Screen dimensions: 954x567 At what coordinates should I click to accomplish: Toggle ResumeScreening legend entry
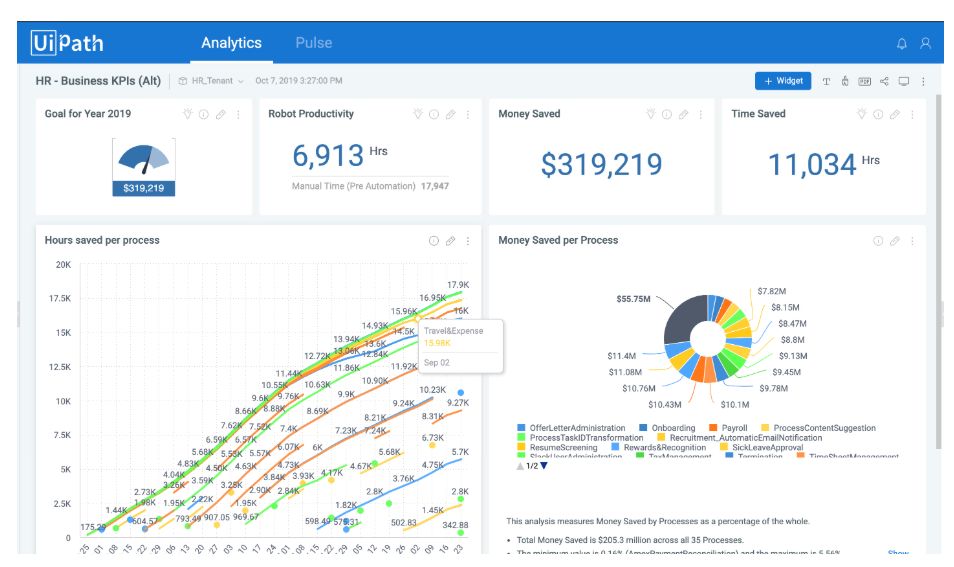coord(557,448)
